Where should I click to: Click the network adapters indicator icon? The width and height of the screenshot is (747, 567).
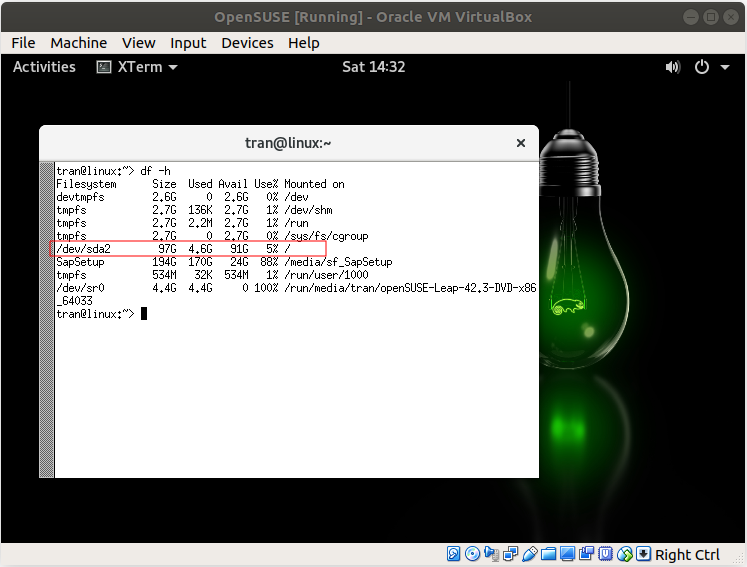tap(510, 554)
